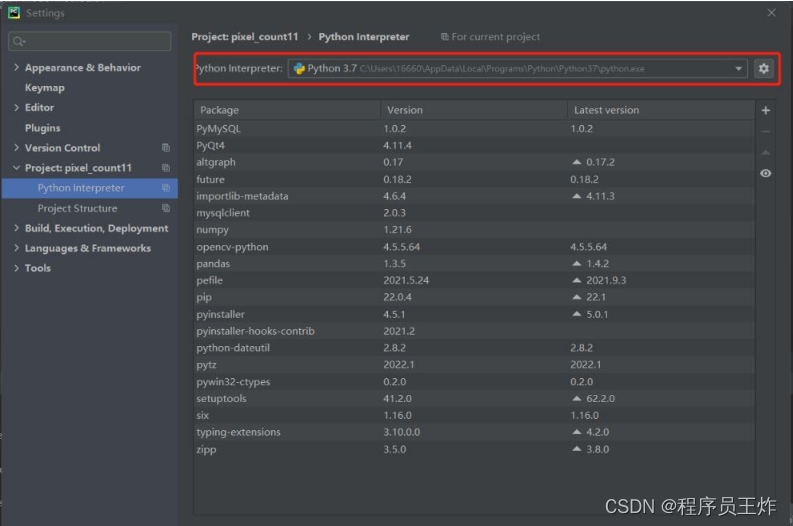The height and width of the screenshot is (526, 793).
Task: Select the pefile package row
Action: point(474,280)
